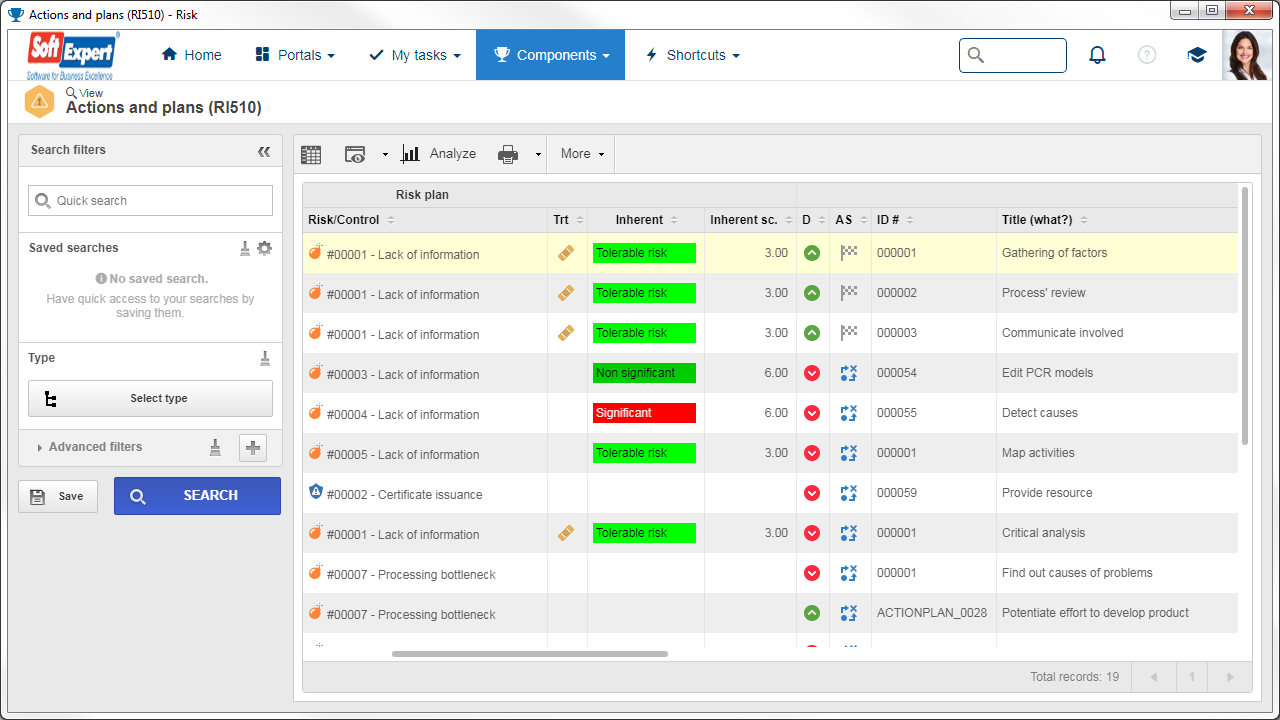1280x720 pixels.
Task: Open the user profile photo
Action: tap(1246, 55)
